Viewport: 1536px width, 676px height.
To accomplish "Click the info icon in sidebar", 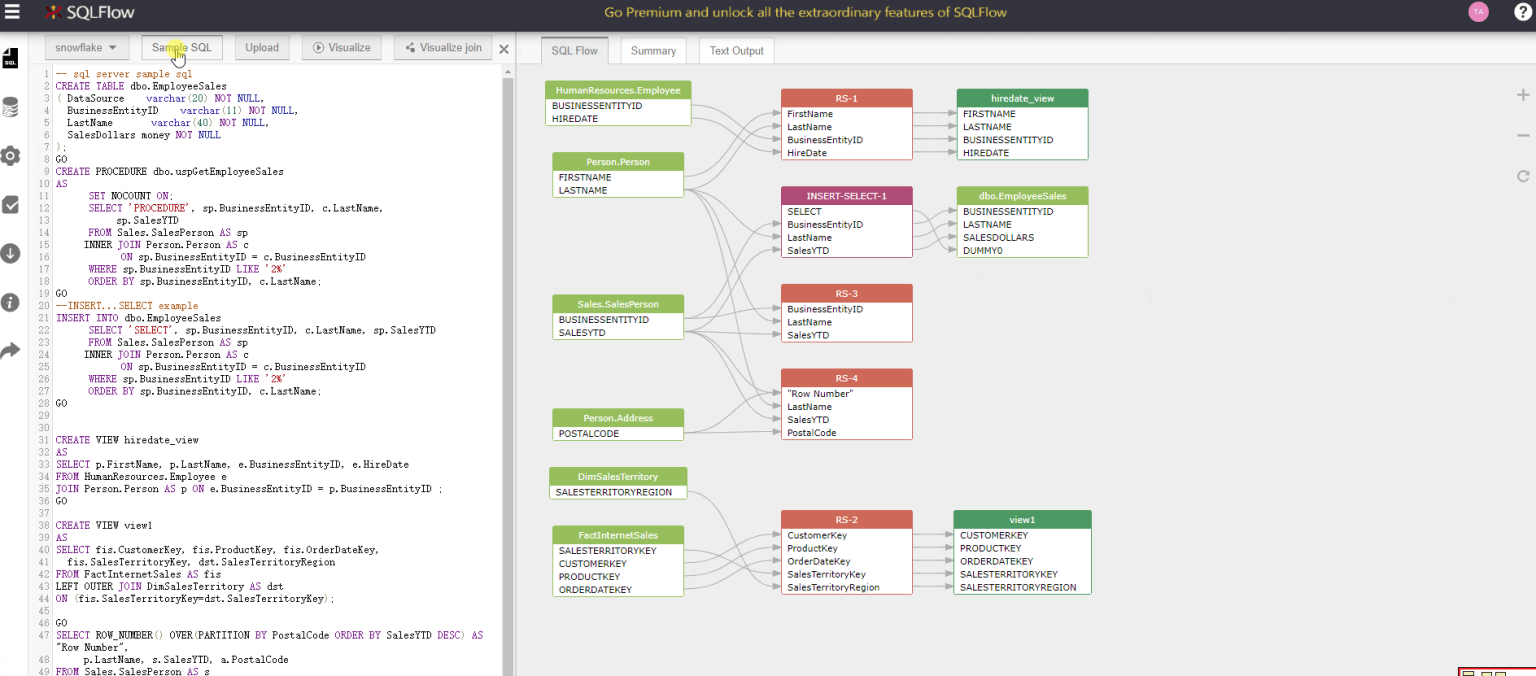I will (x=11, y=301).
